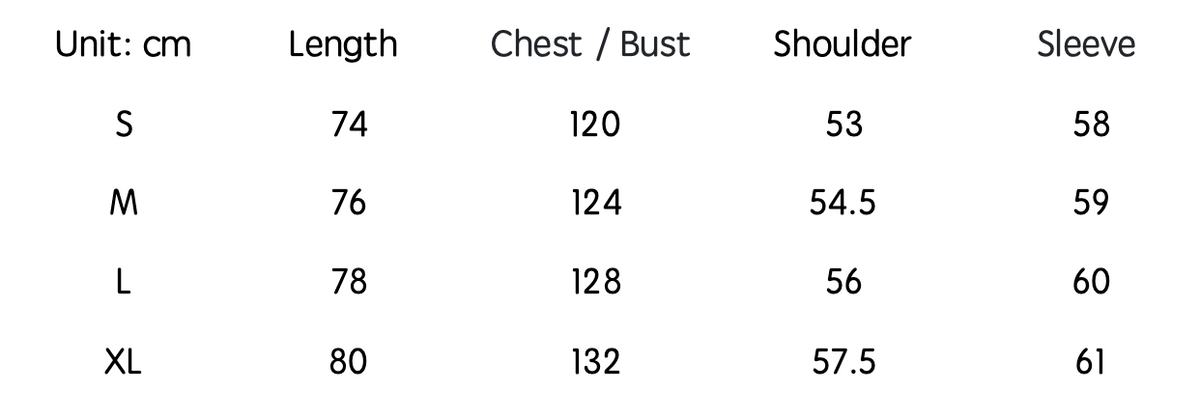The width and height of the screenshot is (1200, 419).
Task: Click the length value 78
Action: pyautogui.click(x=349, y=283)
